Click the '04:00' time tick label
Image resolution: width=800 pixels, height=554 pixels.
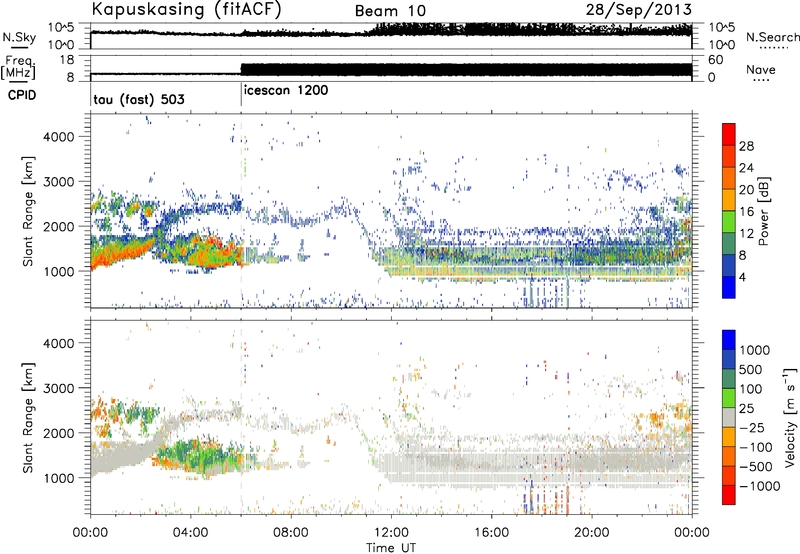(190, 533)
